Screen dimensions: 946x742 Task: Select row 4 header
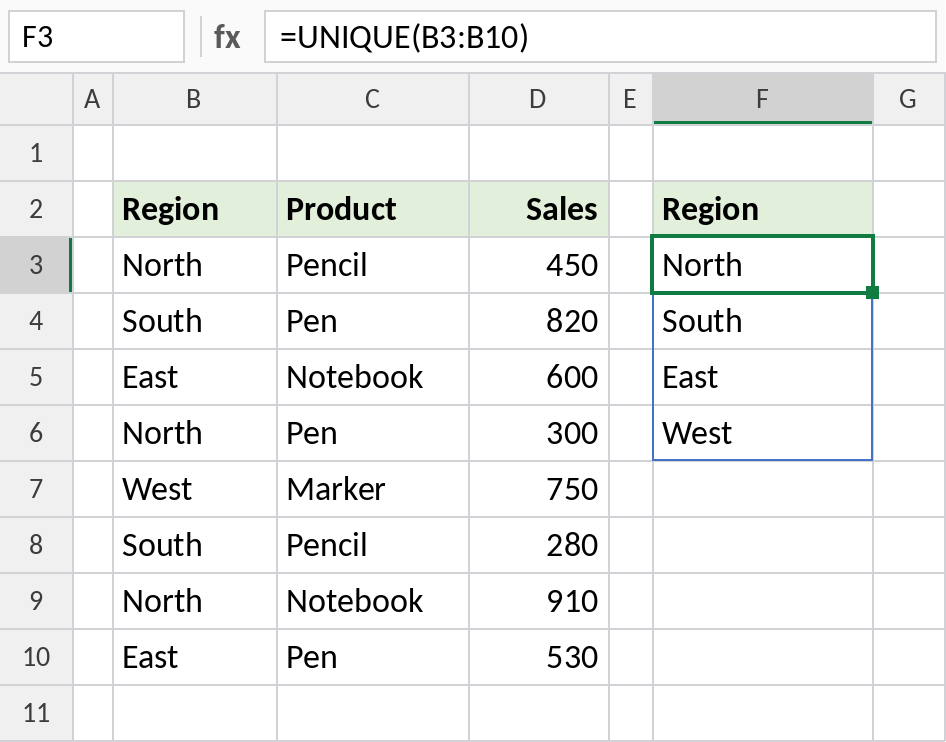(36, 321)
